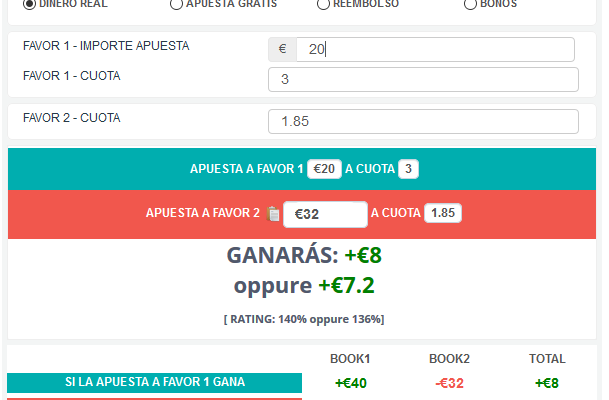Screen dimensions: 609x400
Task: Click the euro currency symbol addon
Action: pos(282,49)
